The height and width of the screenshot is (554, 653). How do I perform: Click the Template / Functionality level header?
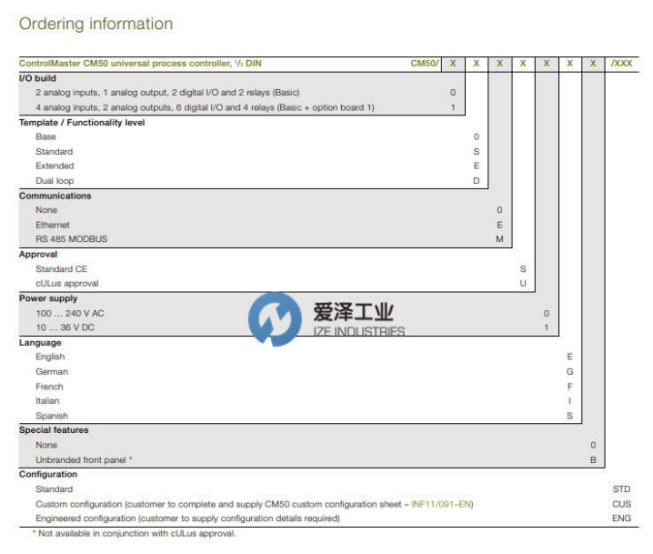pyautogui.click(x=82, y=122)
